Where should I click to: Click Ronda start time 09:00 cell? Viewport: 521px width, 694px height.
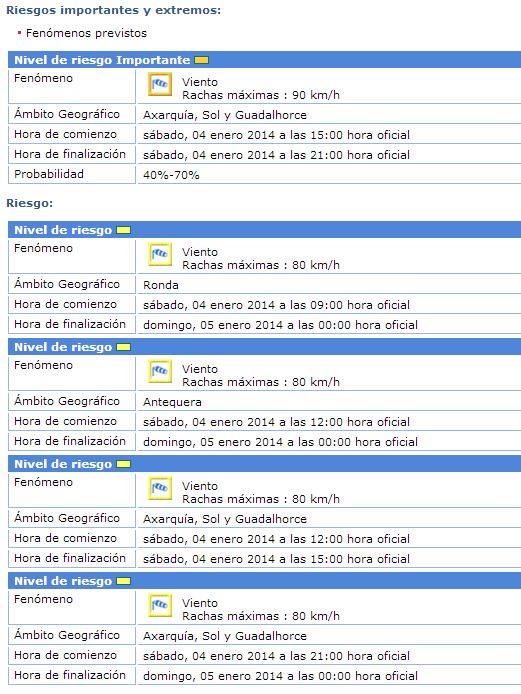(x=329, y=305)
